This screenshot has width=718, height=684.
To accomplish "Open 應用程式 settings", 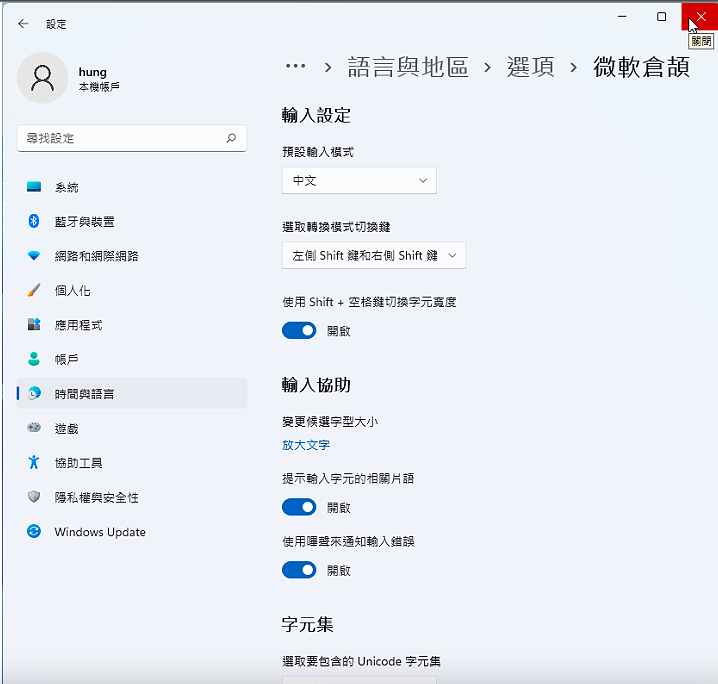I will (132, 325).
